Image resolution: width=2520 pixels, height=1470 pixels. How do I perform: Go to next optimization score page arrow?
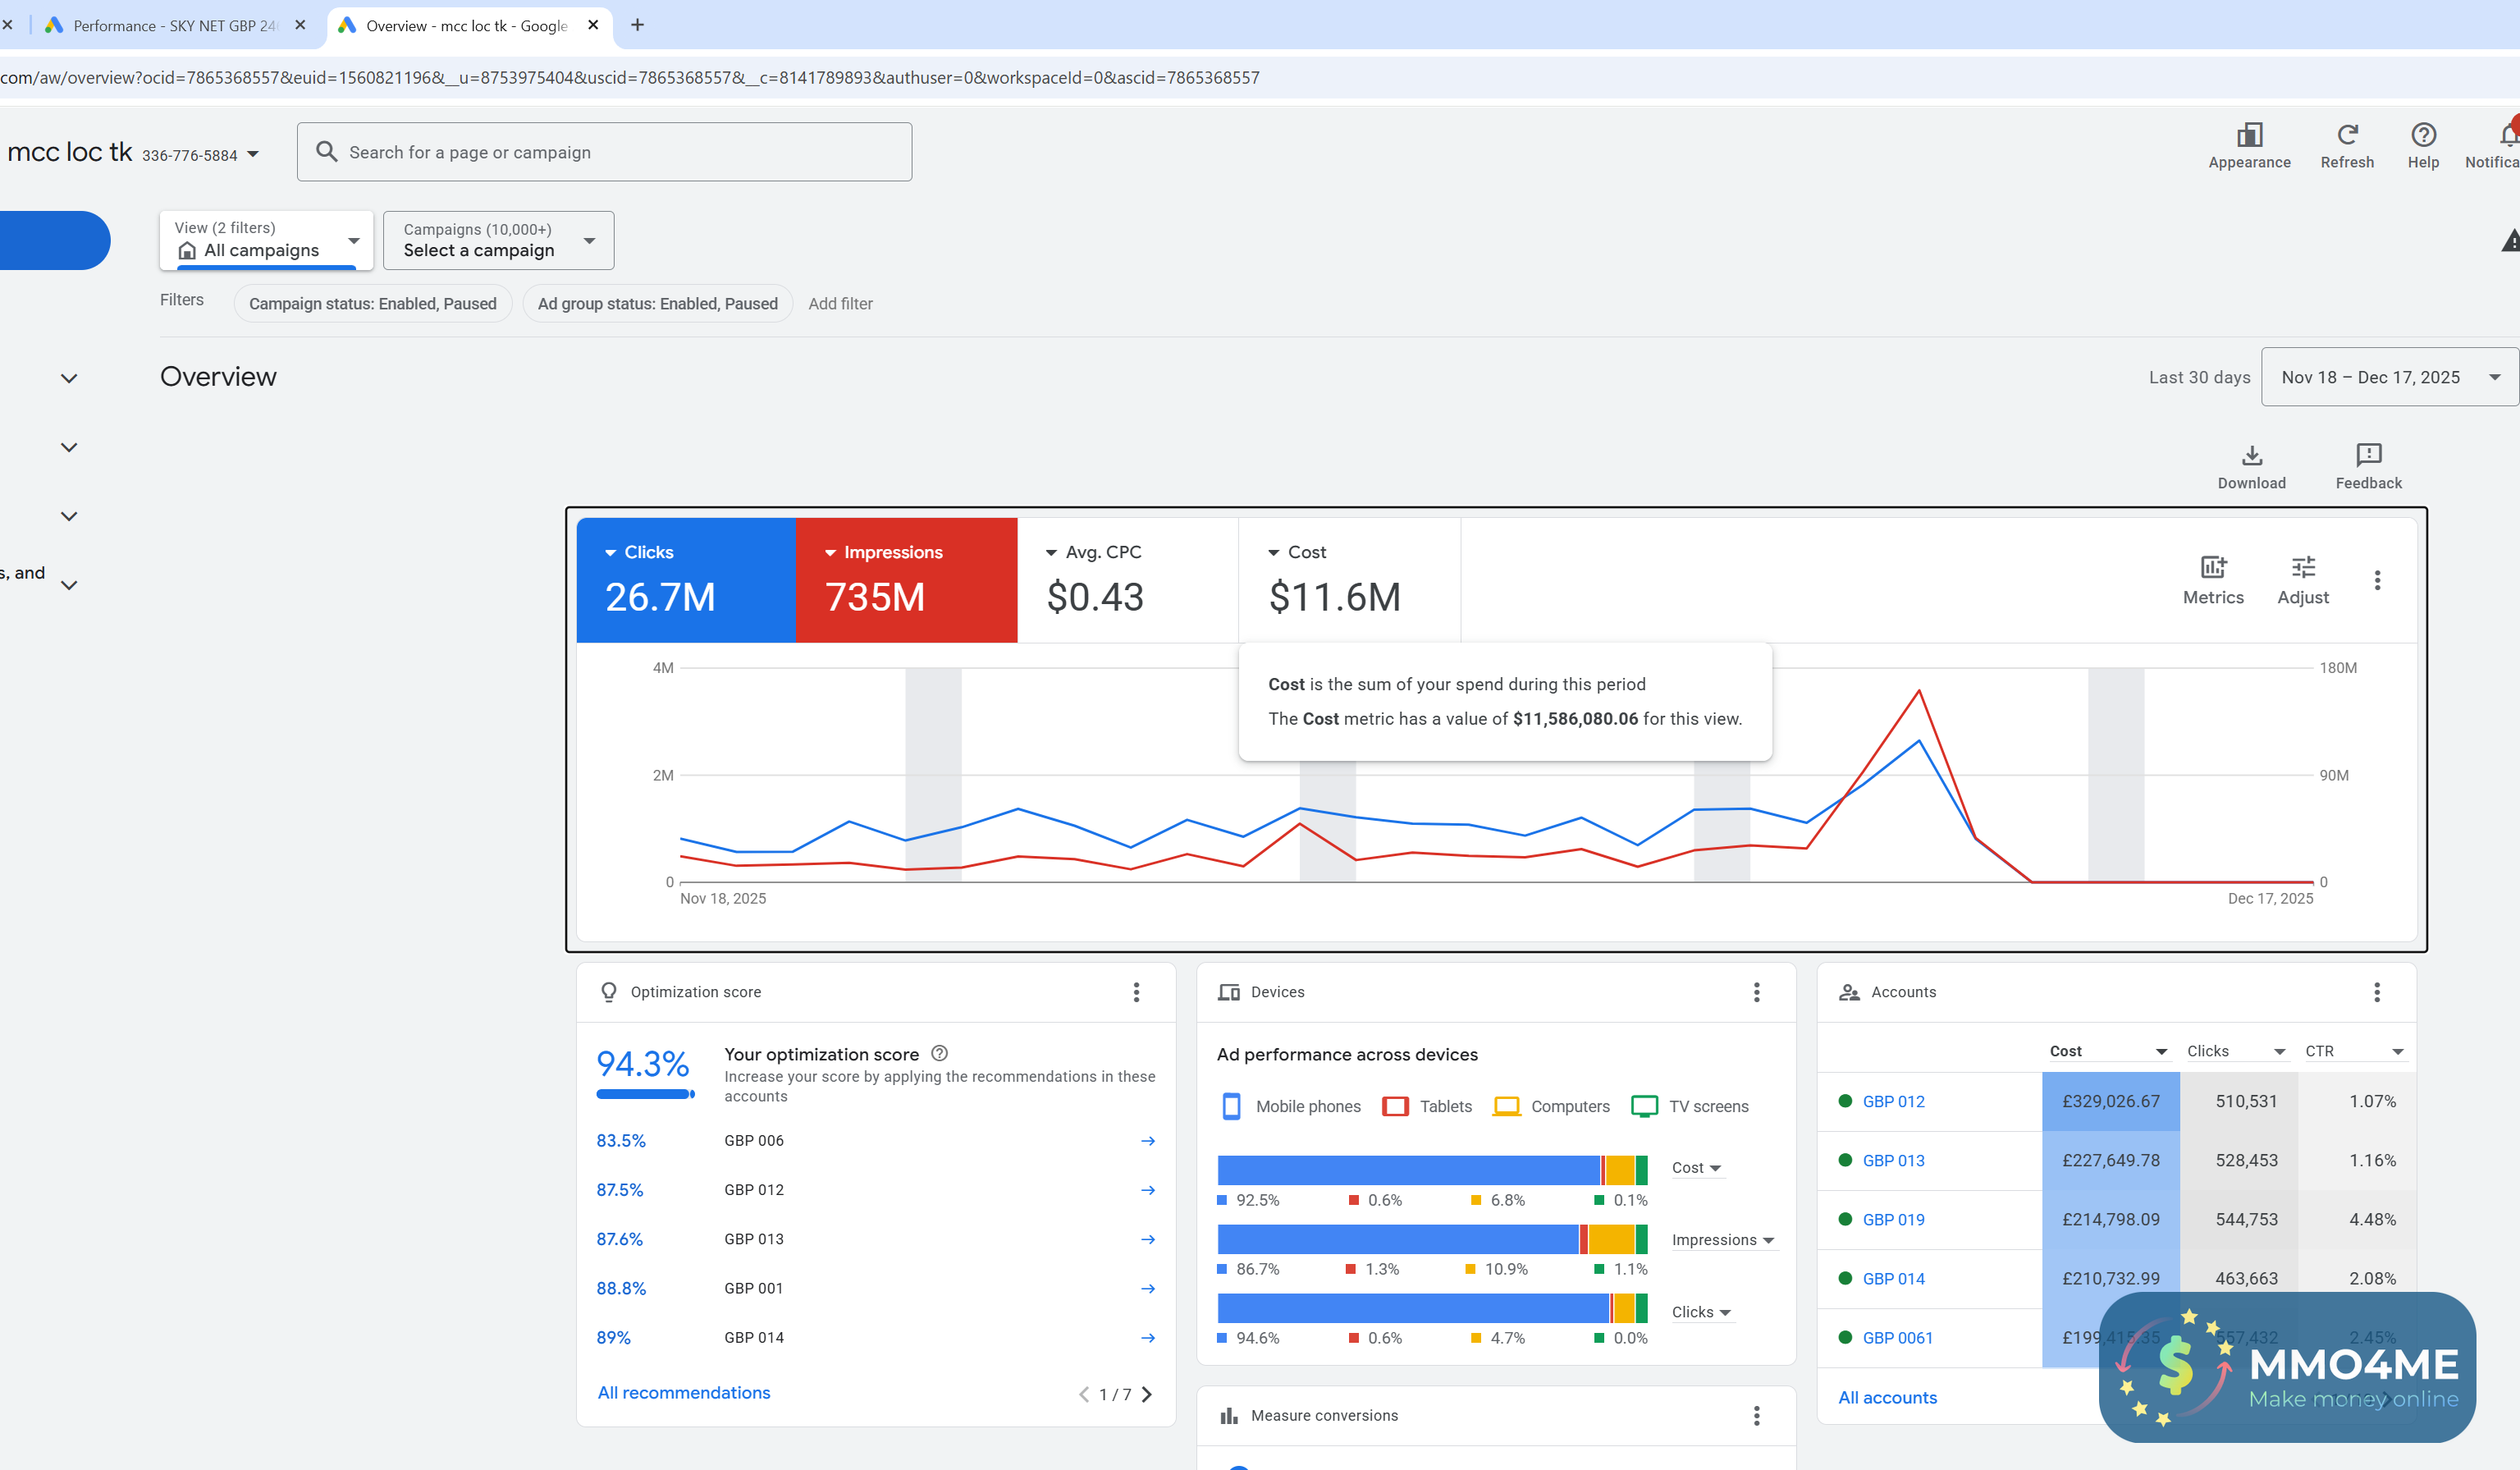click(1147, 1395)
